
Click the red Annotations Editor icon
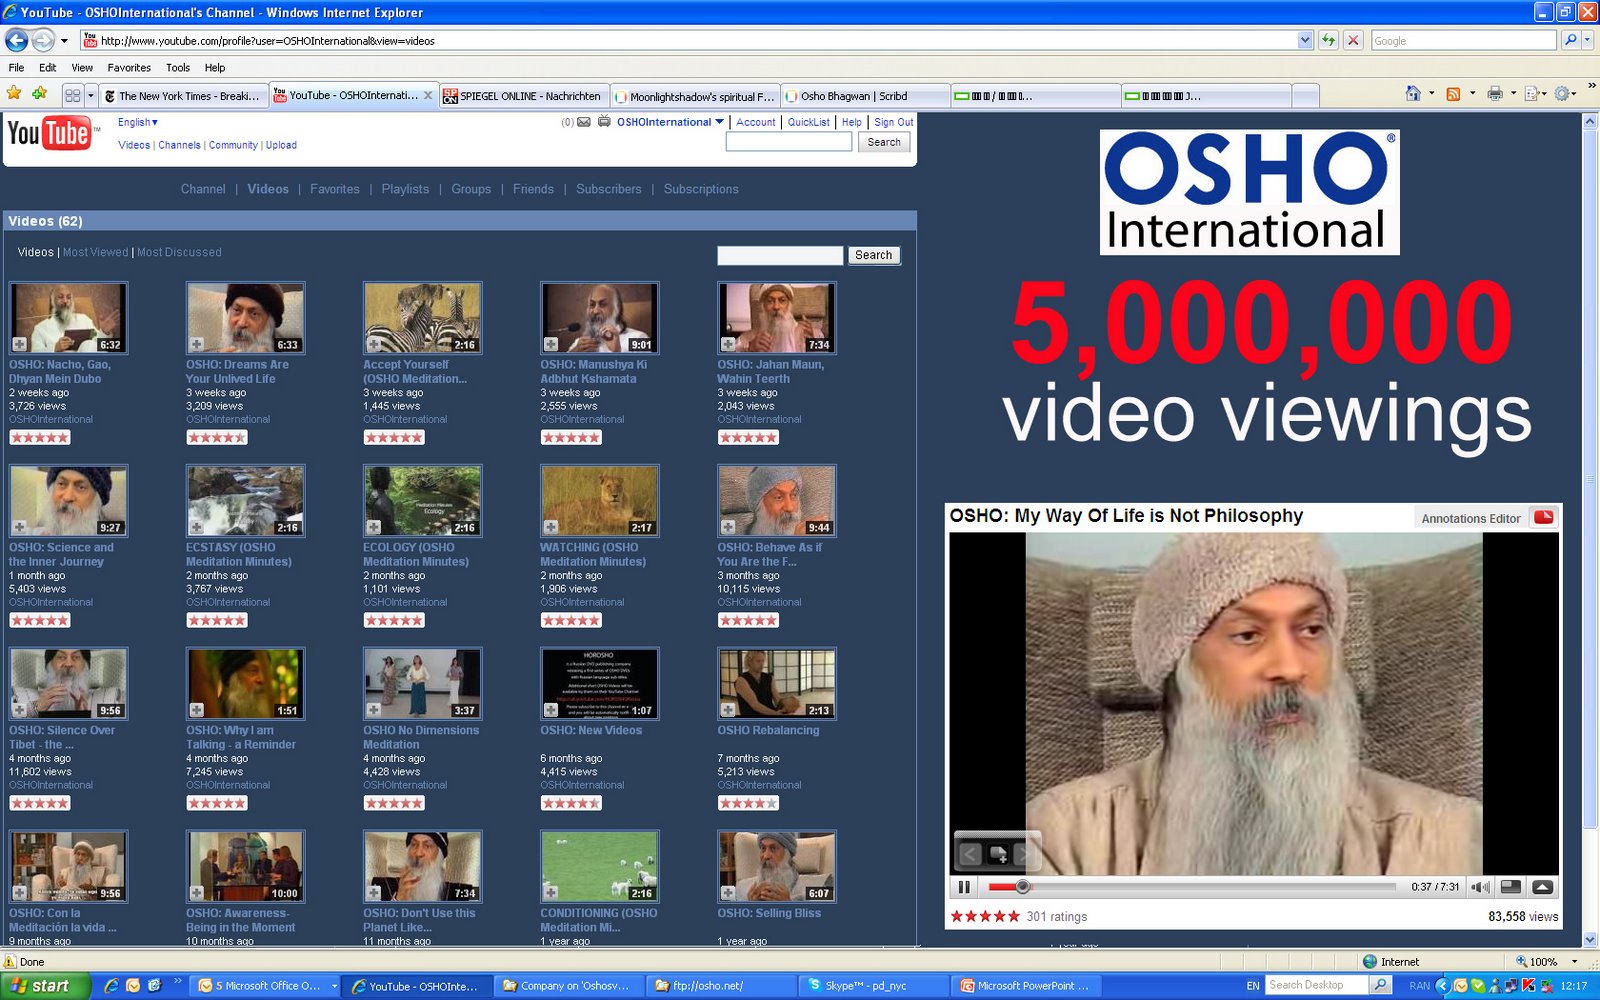[1544, 517]
